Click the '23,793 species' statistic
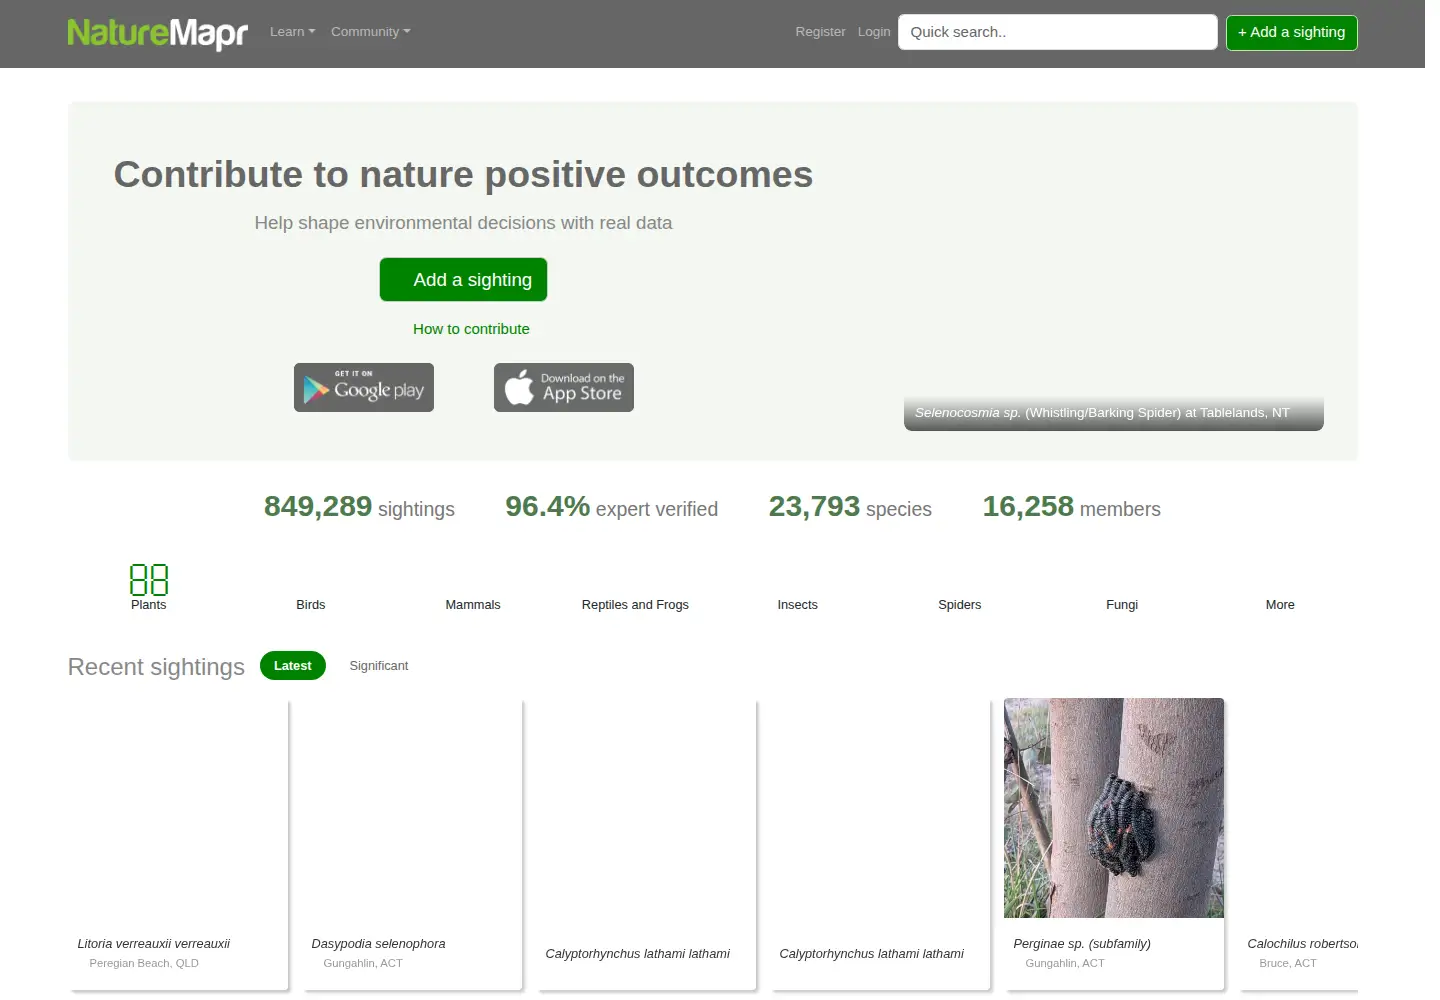1440x1000 pixels. pyautogui.click(x=850, y=507)
